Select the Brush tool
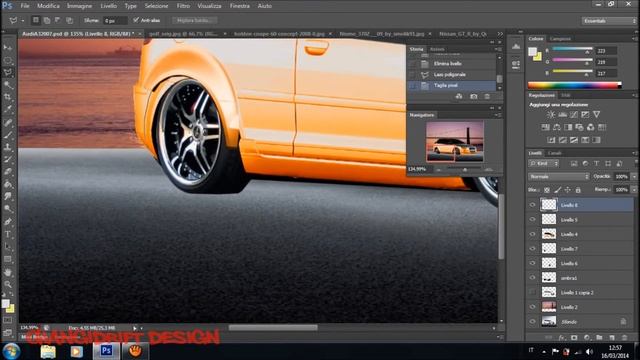Image resolution: width=640 pixels, height=360 pixels. click(x=8, y=135)
